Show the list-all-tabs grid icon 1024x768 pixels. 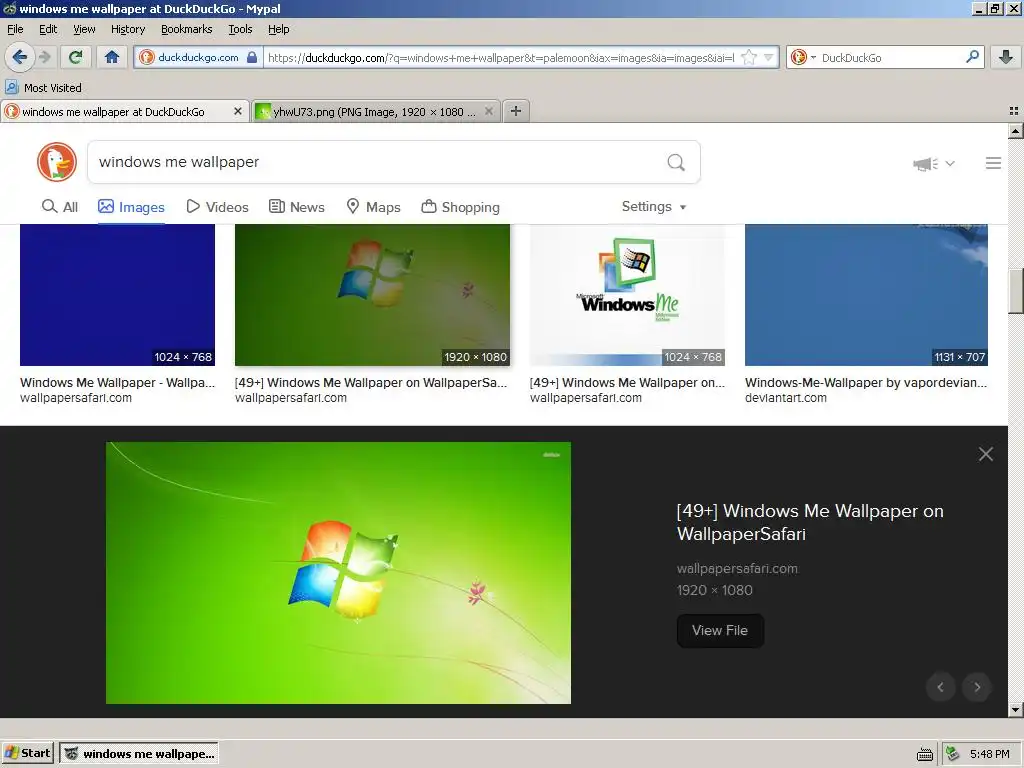[1014, 111]
